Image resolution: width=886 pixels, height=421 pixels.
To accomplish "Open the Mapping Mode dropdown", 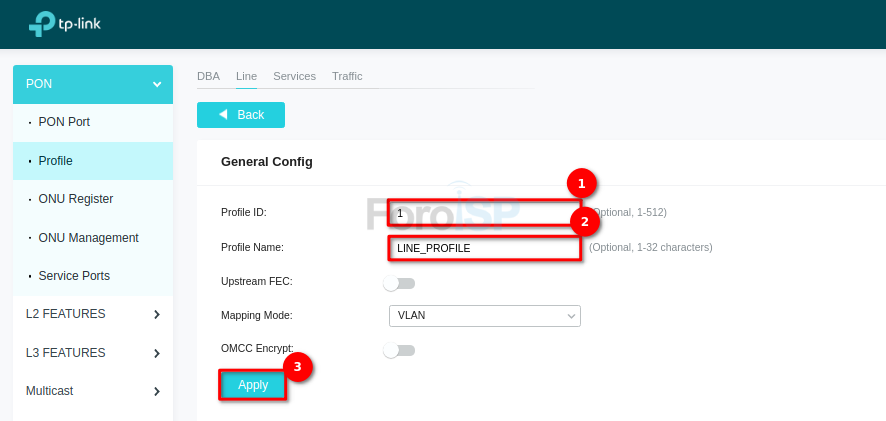I will (484, 315).
